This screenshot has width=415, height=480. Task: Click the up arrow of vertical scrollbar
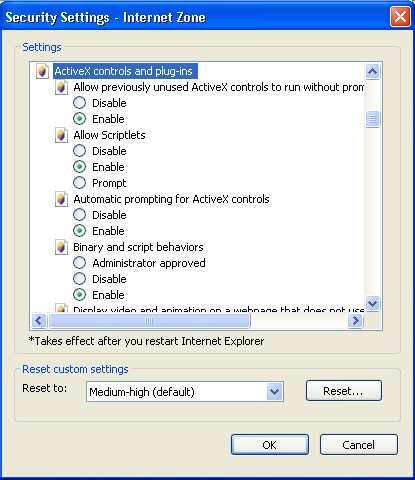point(372,71)
